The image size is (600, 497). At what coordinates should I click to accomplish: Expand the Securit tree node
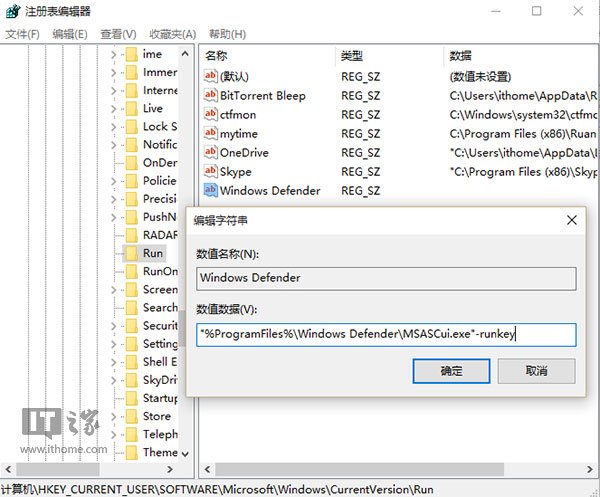coord(113,326)
